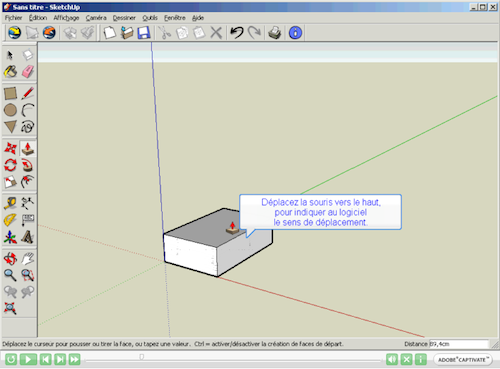Select the Tape Measure tool
The image size is (500, 369).
coord(10,203)
